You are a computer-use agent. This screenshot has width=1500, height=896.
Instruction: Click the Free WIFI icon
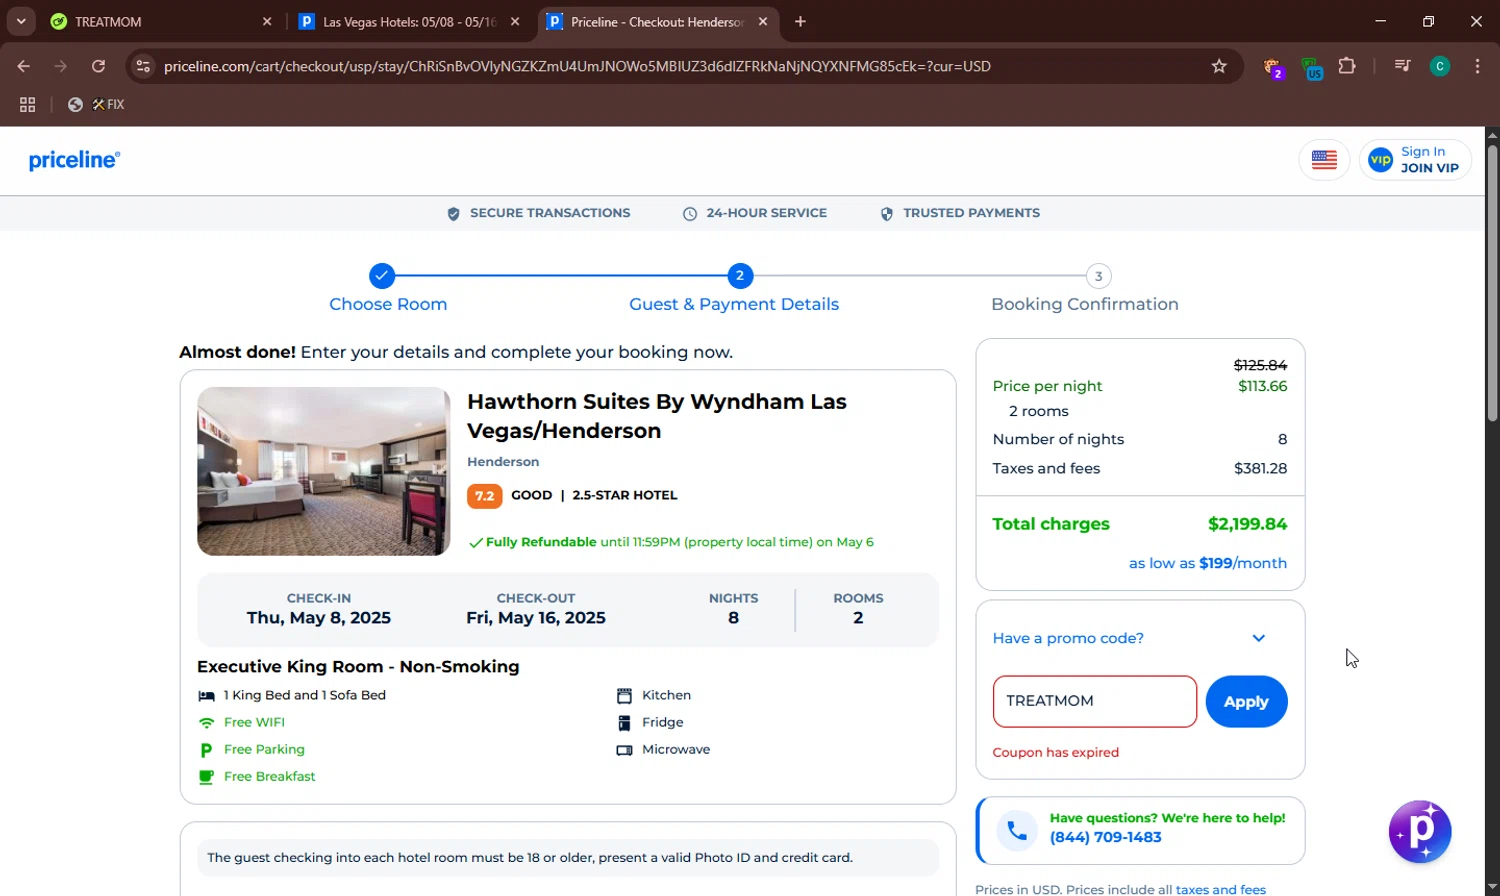click(206, 723)
